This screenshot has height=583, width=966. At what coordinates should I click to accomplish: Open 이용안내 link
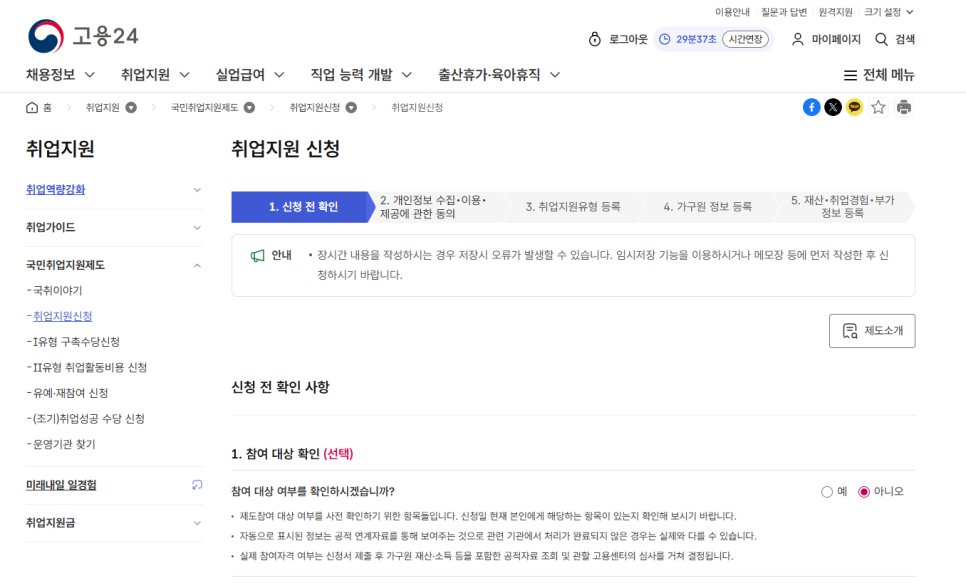[x=732, y=12]
